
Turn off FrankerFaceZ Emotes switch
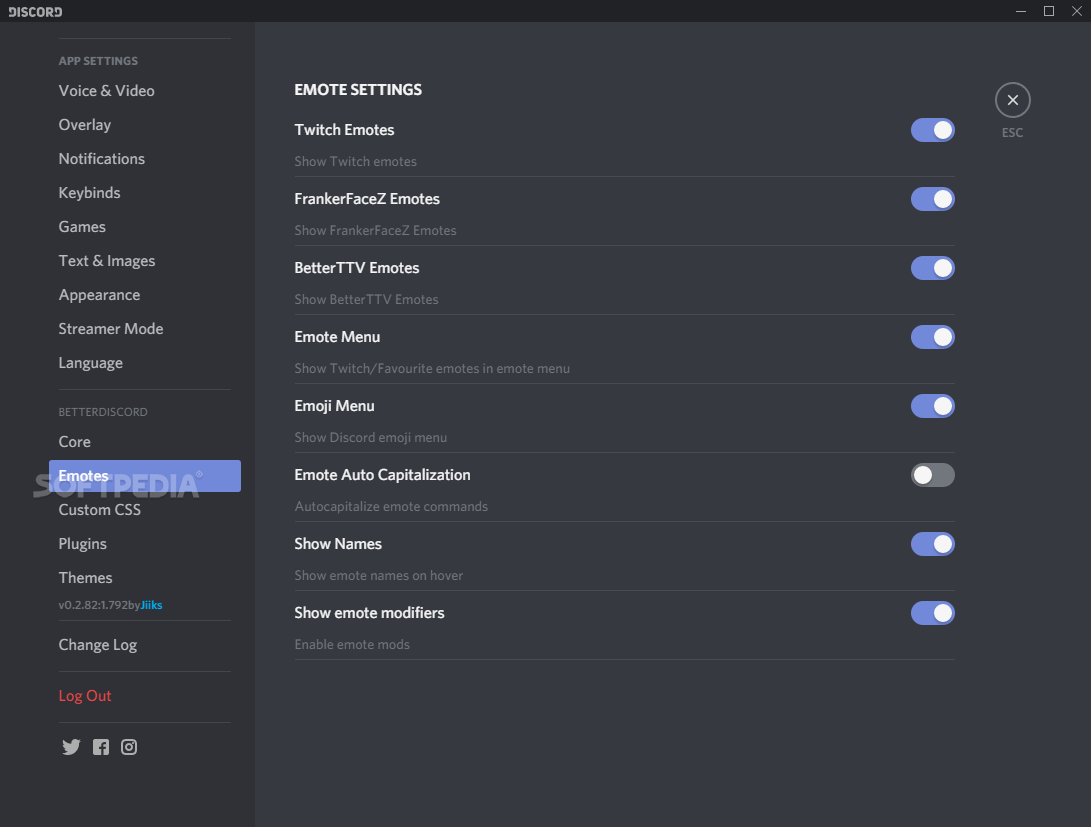click(932, 199)
